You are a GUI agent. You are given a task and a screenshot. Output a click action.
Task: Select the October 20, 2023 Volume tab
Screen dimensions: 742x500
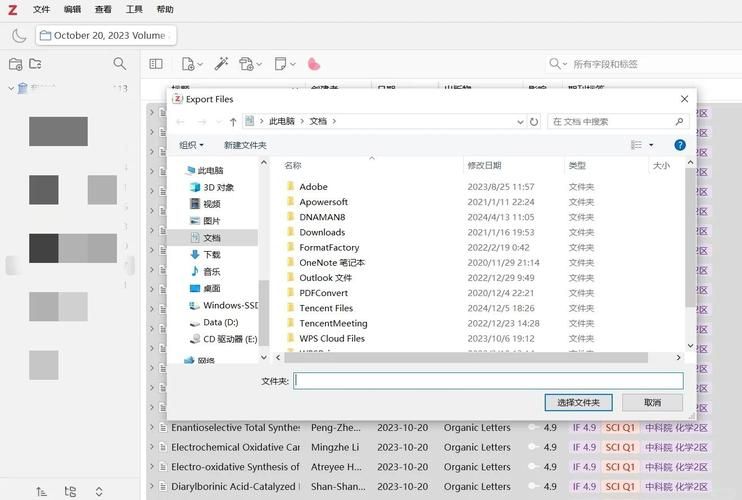coord(106,35)
